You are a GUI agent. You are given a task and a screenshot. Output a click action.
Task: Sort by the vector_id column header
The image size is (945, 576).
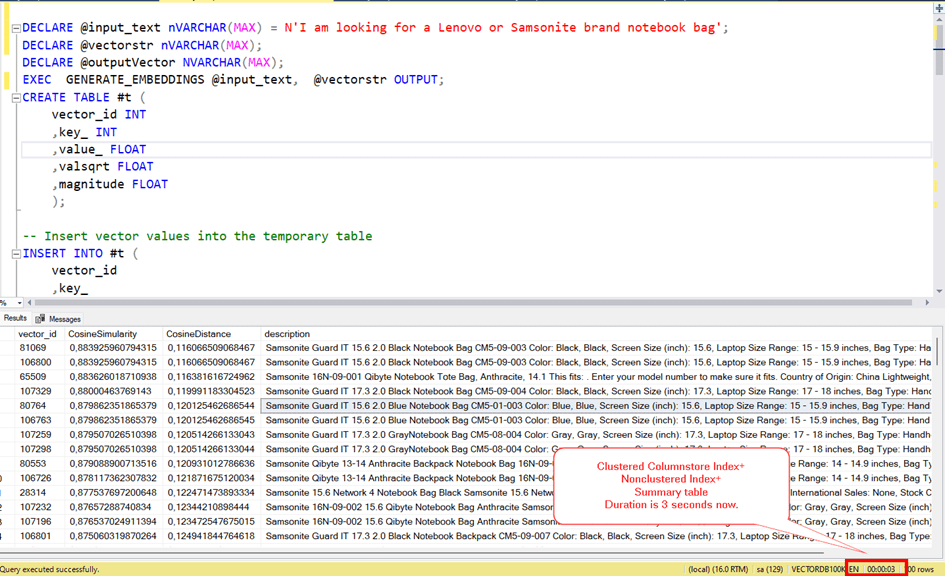[x=38, y=334]
